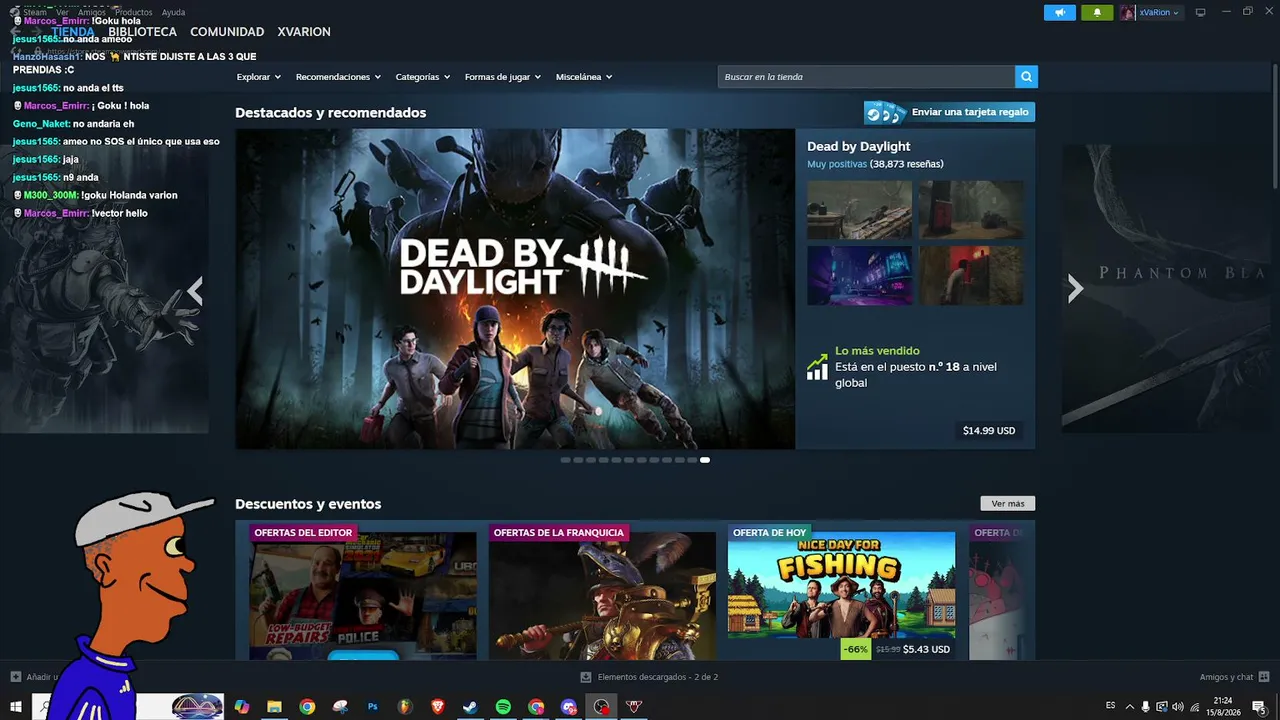Click the blue megaphone announcements button
The width and height of the screenshot is (1280, 720).
tap(1060, 13)
